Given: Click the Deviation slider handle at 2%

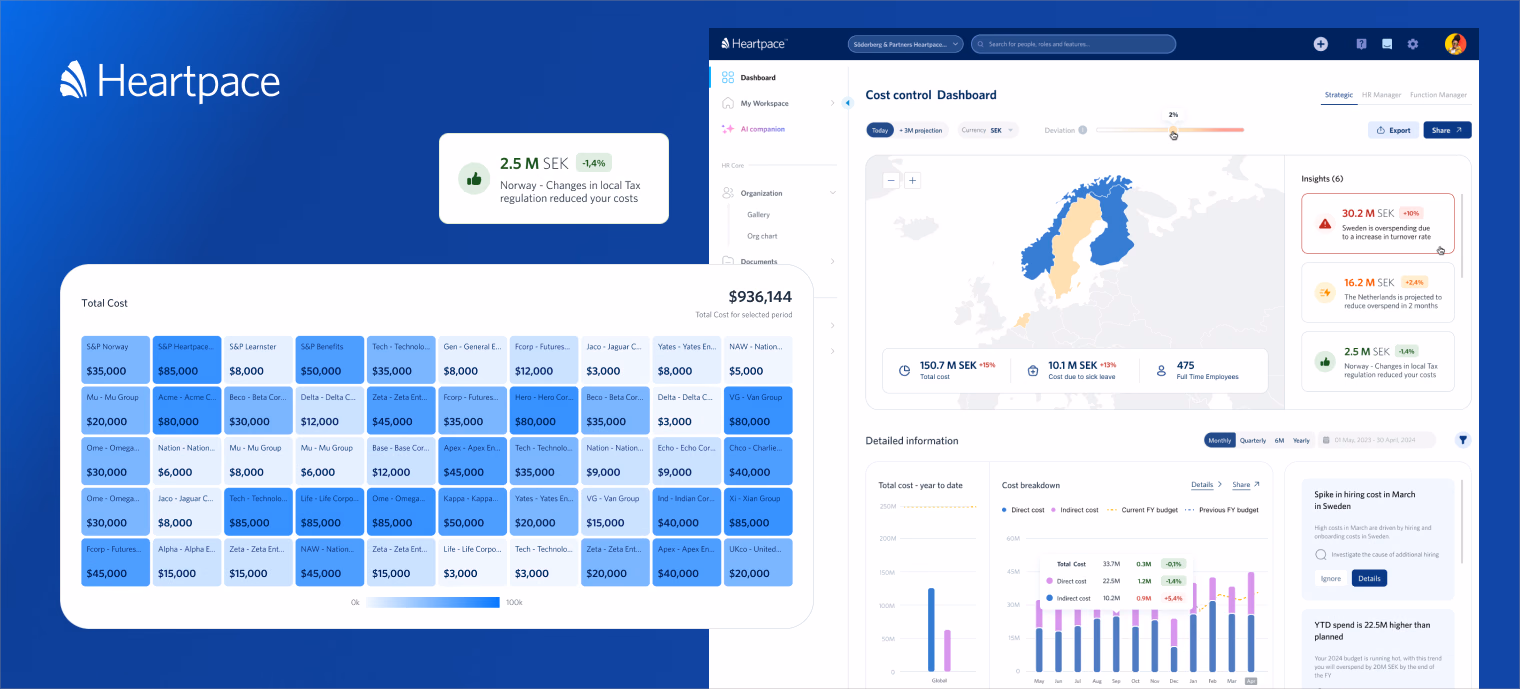Looking at the screenshot, I should [1173, 130].
